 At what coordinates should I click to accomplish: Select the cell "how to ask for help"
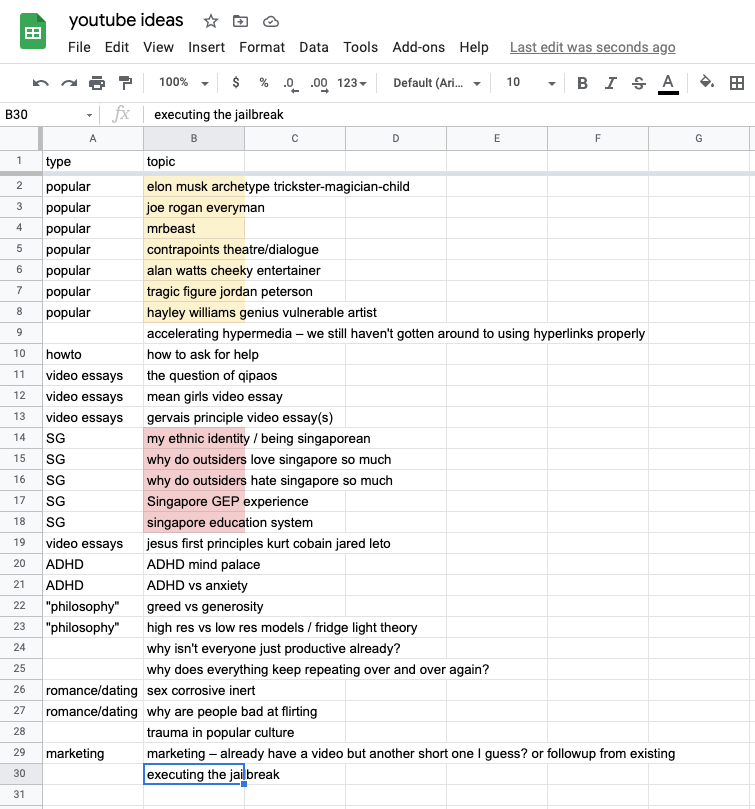click(x=194, y=354)
